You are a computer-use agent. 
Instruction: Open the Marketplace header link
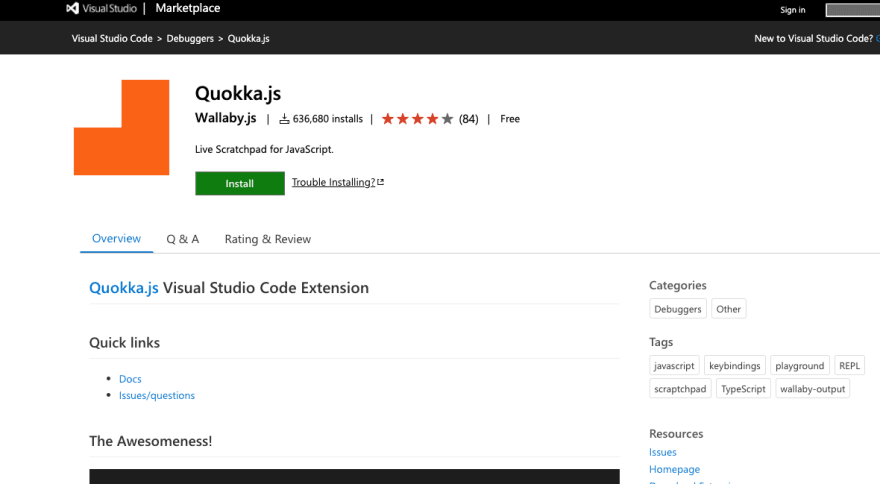click(187, 8)
